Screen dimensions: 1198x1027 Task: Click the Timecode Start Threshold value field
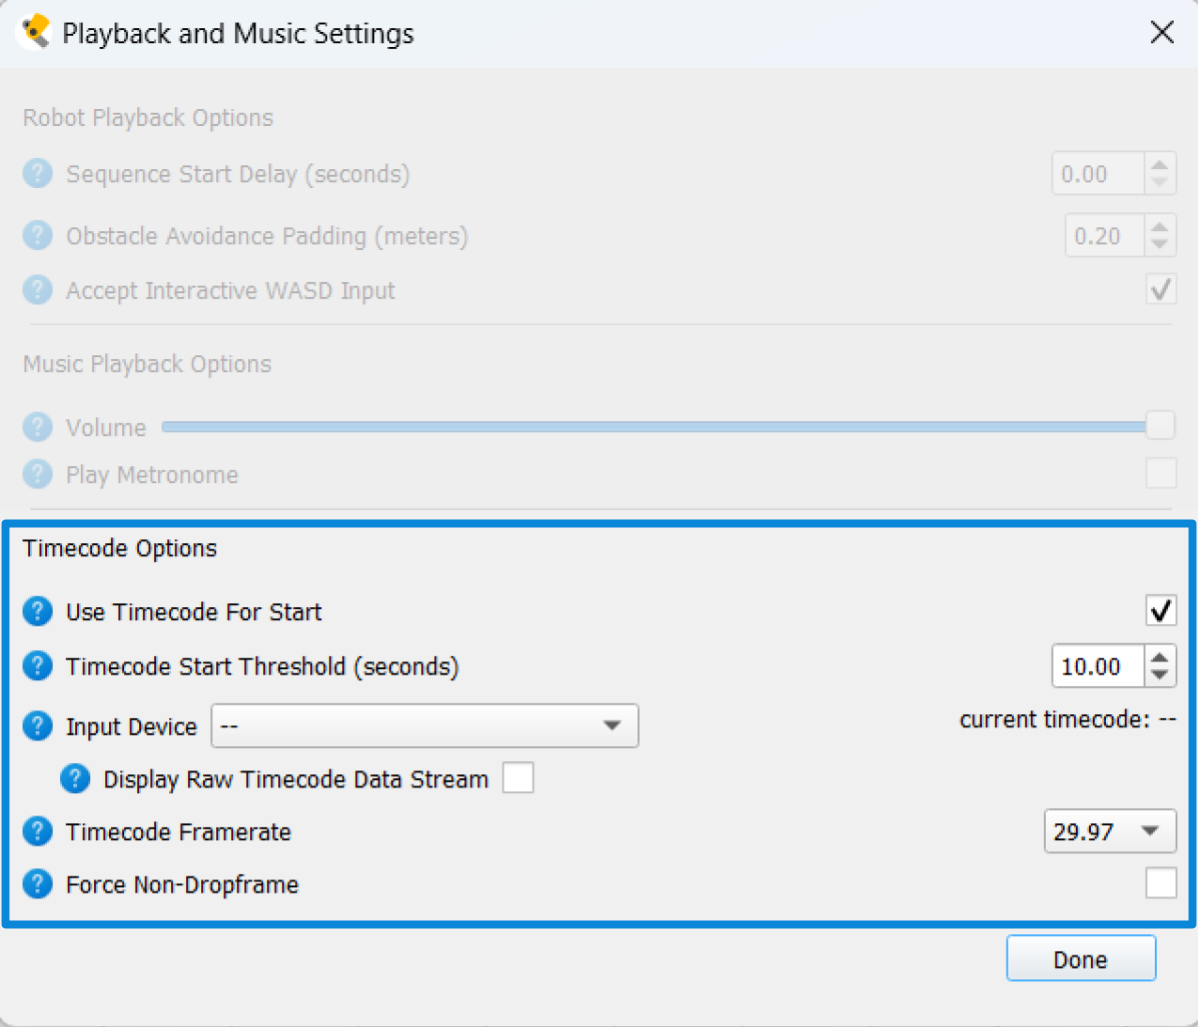point(1097,666)
